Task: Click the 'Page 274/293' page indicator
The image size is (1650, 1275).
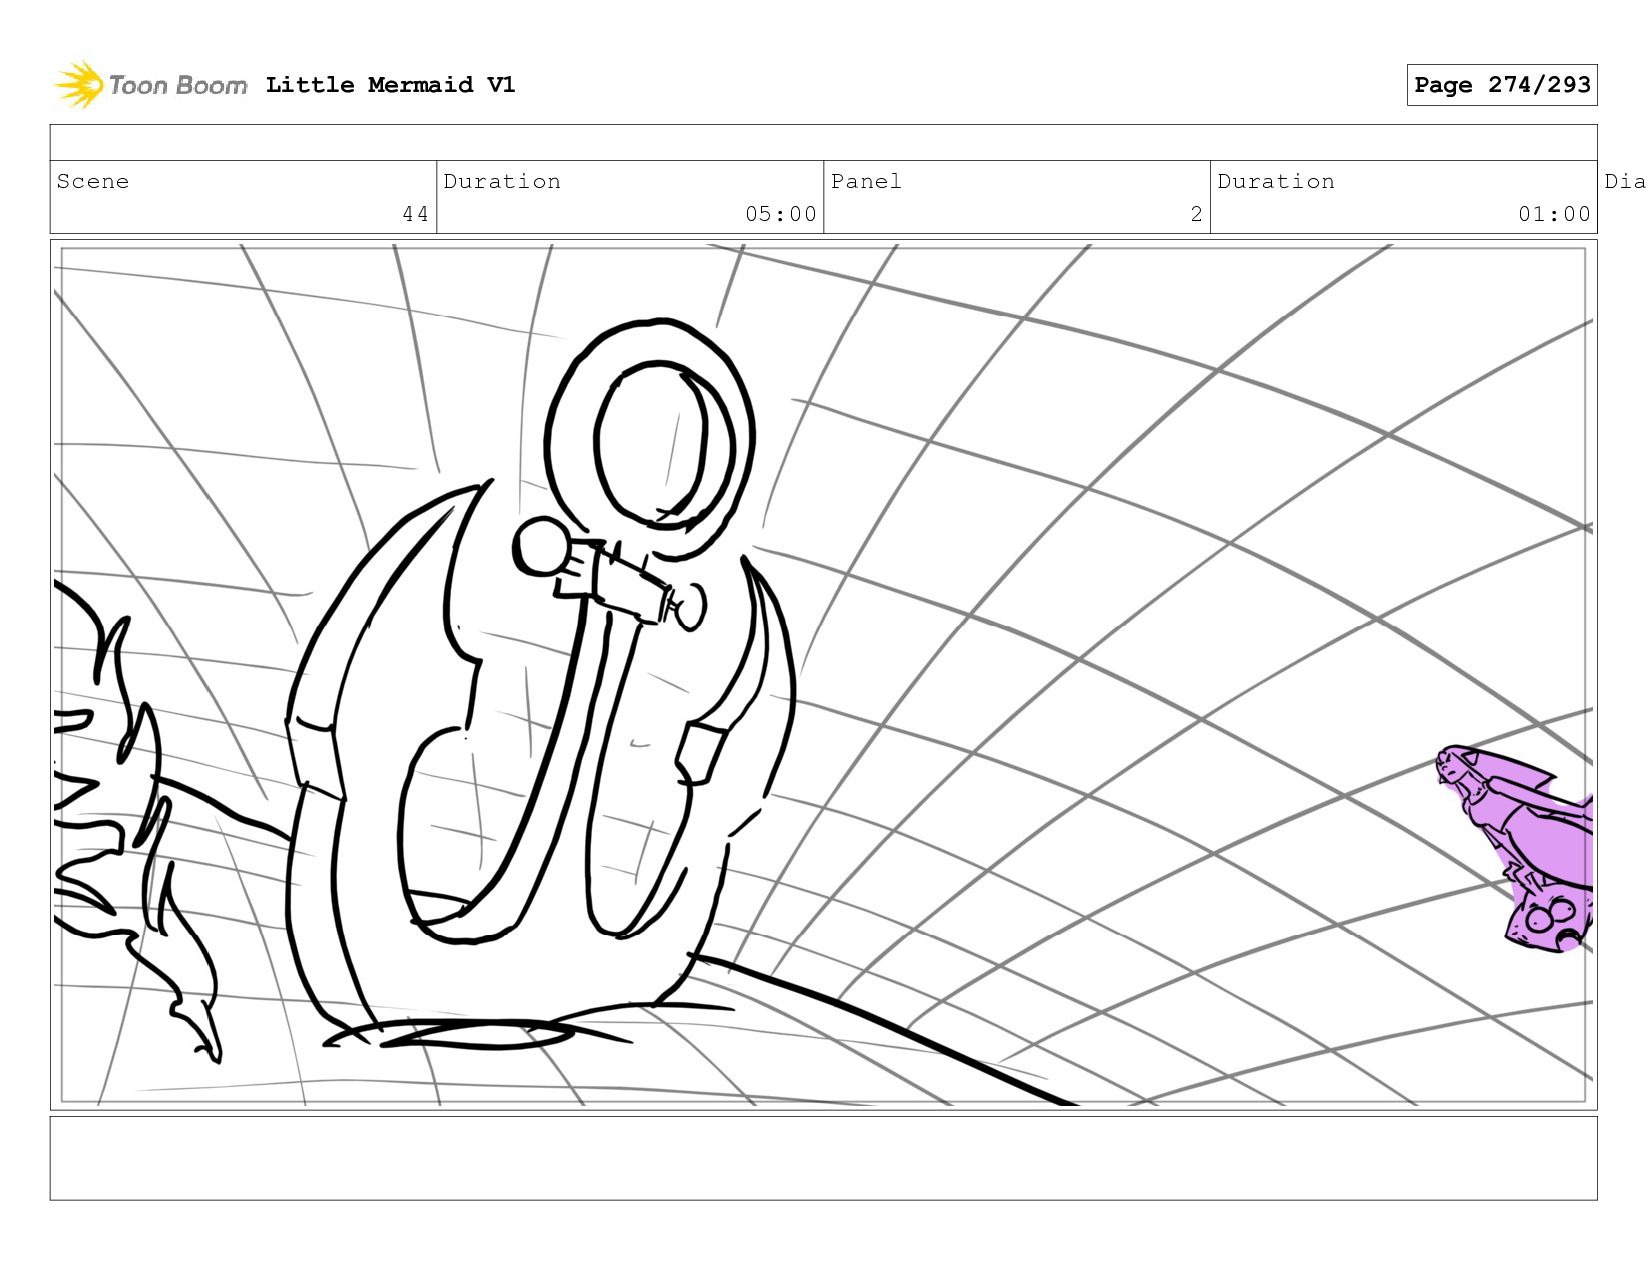Action: tap(1502, 85)
